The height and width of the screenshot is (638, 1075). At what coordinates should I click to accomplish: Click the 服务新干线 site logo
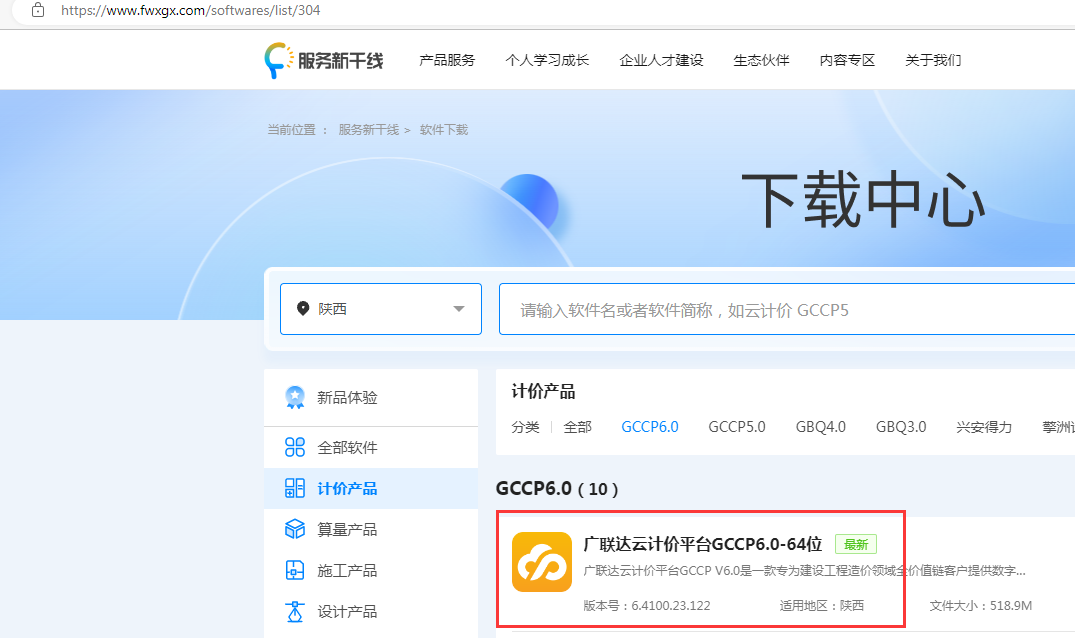(x=324, y=60)
